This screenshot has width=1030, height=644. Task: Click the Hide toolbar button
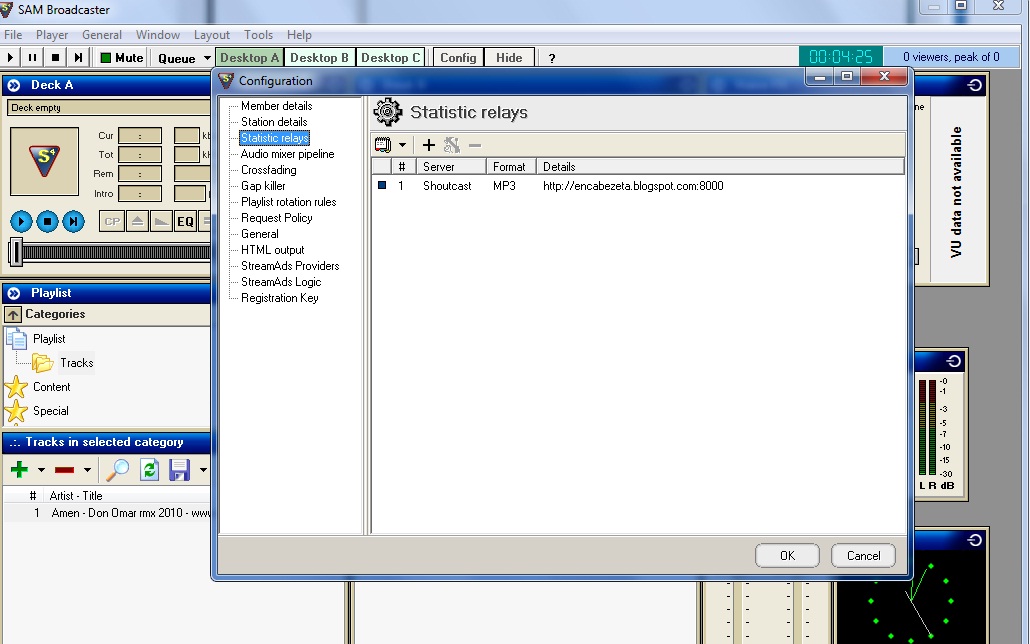click(509, 58)
